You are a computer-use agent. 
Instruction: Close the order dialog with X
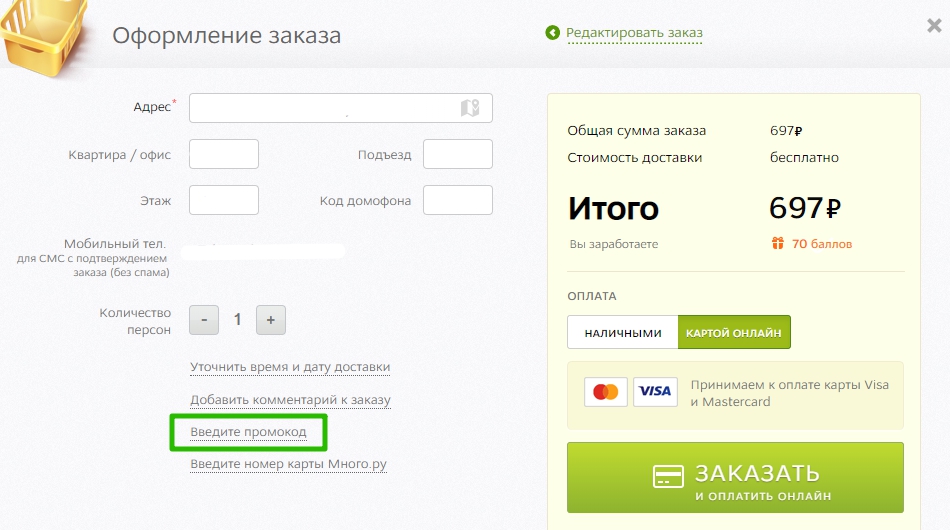tap(934, 27)
